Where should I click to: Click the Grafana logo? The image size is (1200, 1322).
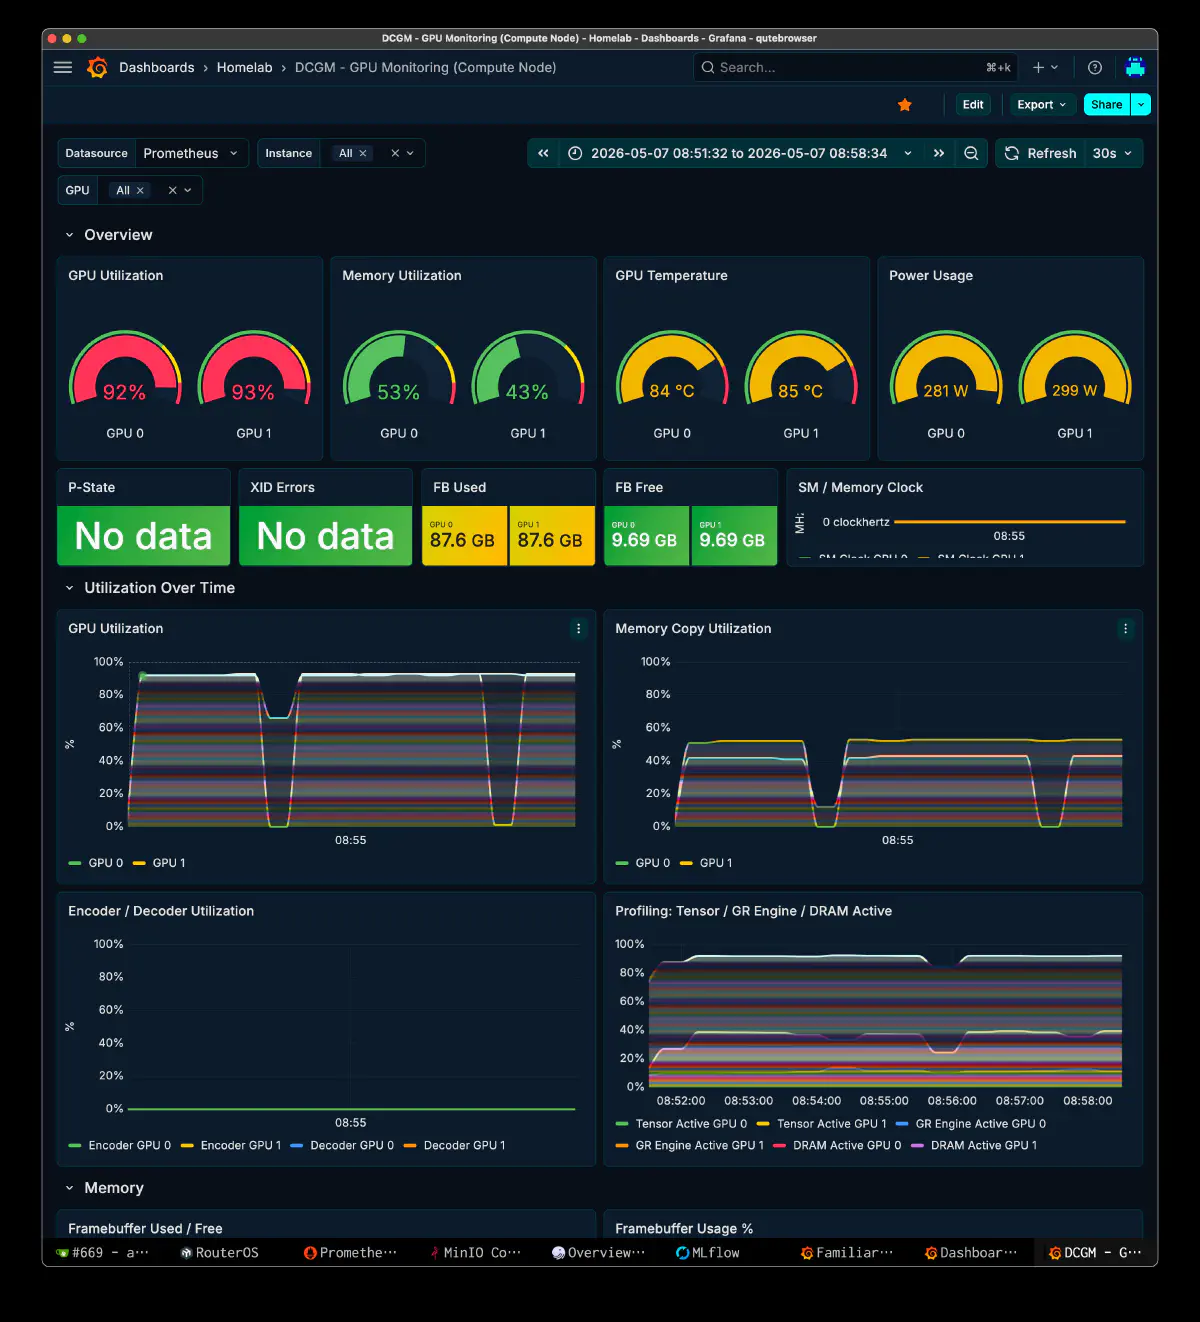pyautogui.click(x=97, y=67)
